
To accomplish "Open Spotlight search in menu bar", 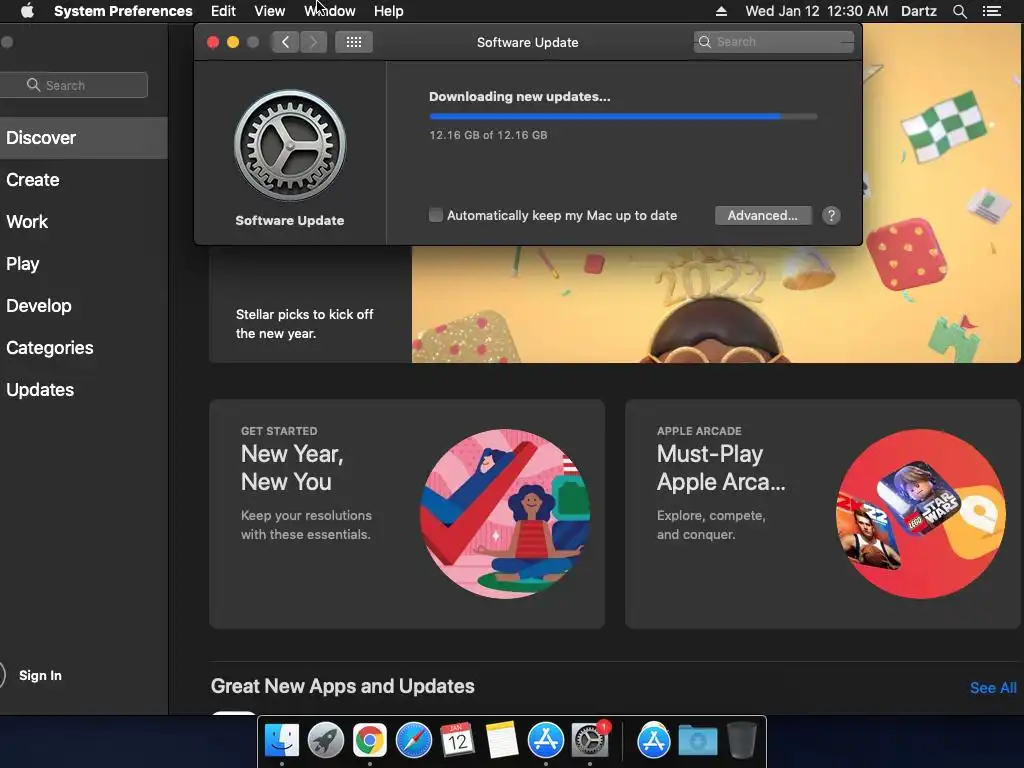I will [959, 11].
